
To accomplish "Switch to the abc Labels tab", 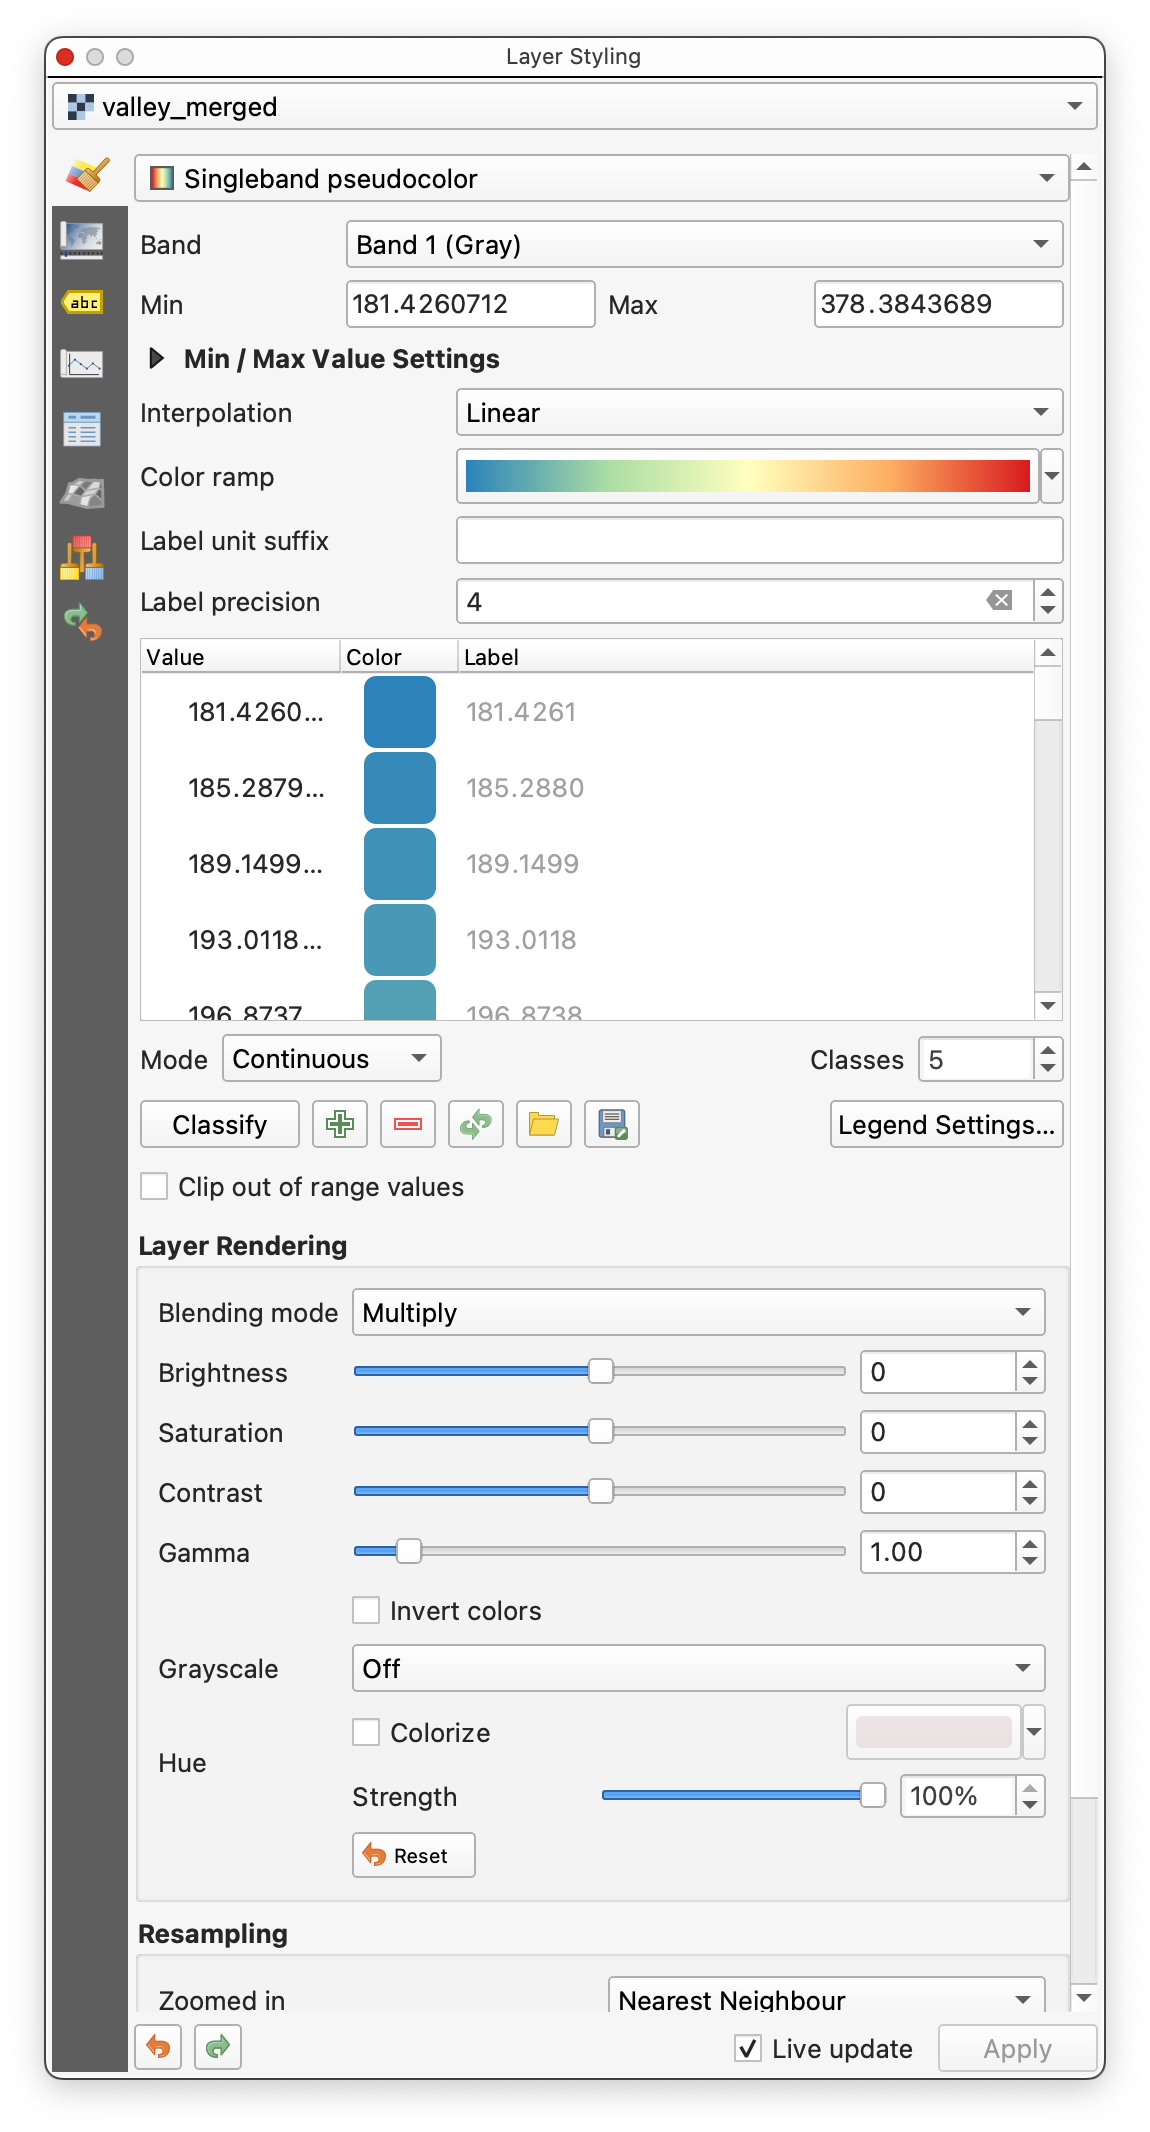I will click(82, 302).
